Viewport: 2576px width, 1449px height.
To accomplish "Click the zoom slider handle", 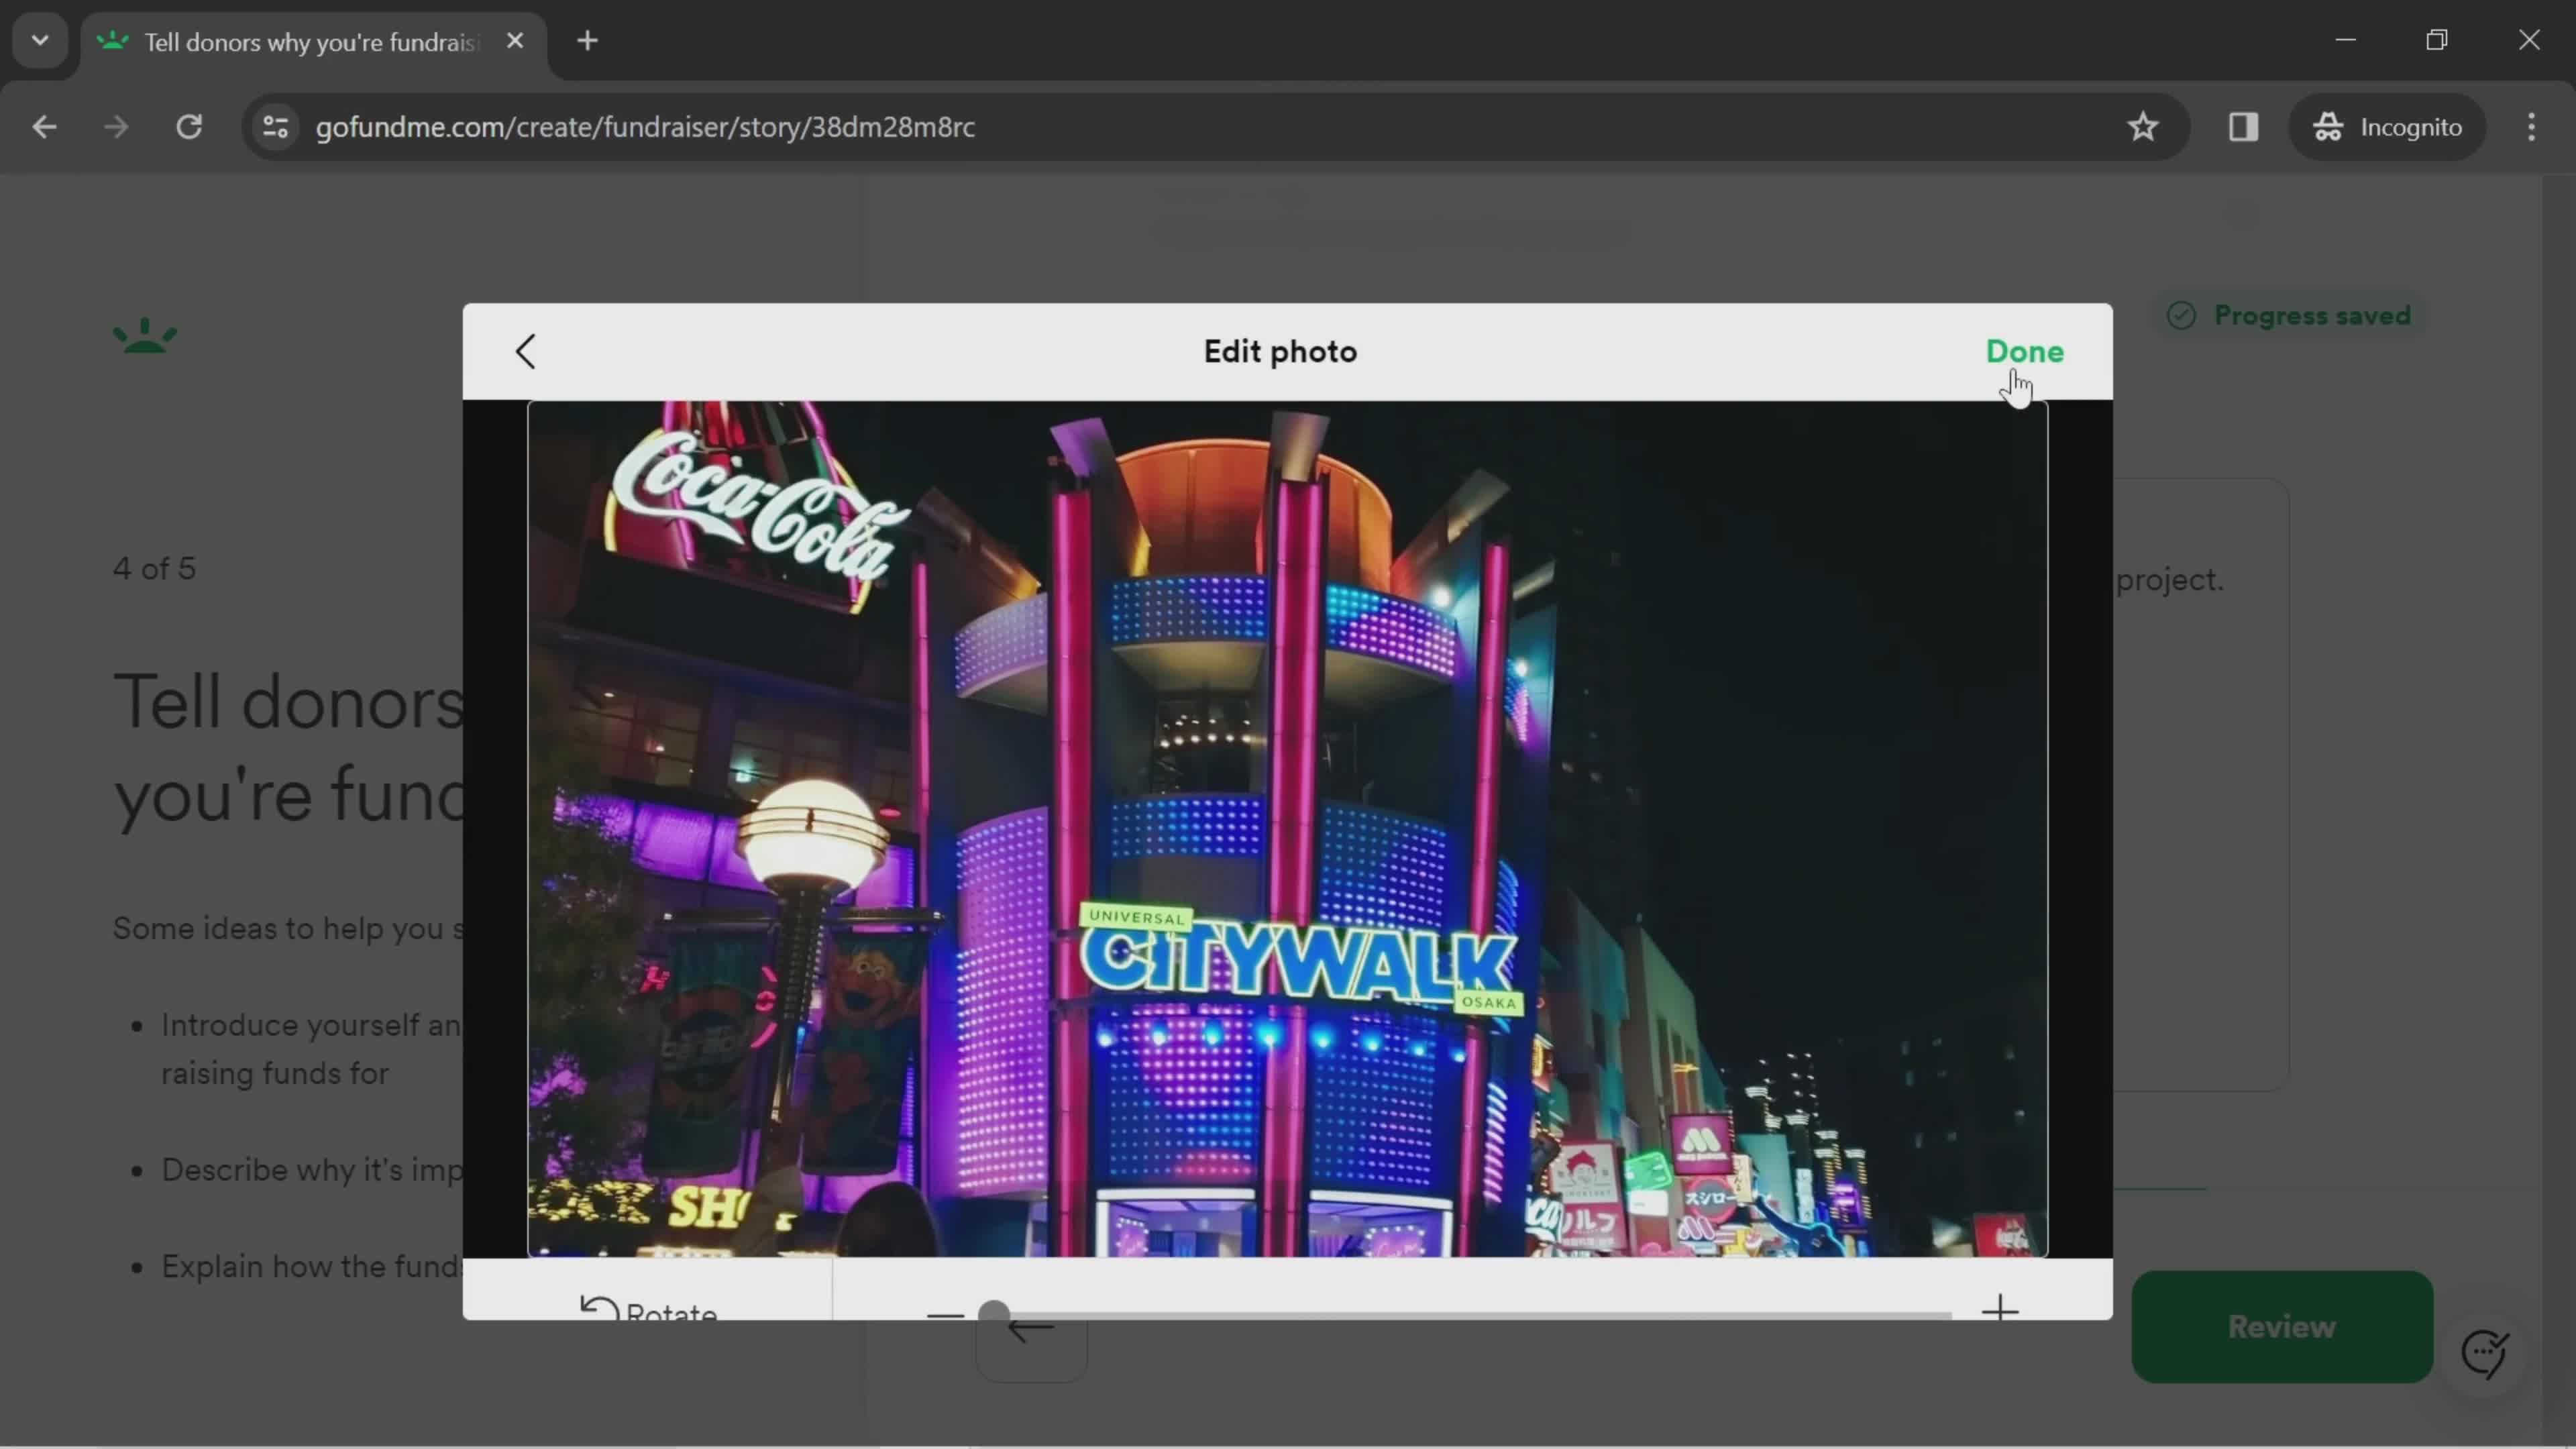I will (x=993, y=1312).
